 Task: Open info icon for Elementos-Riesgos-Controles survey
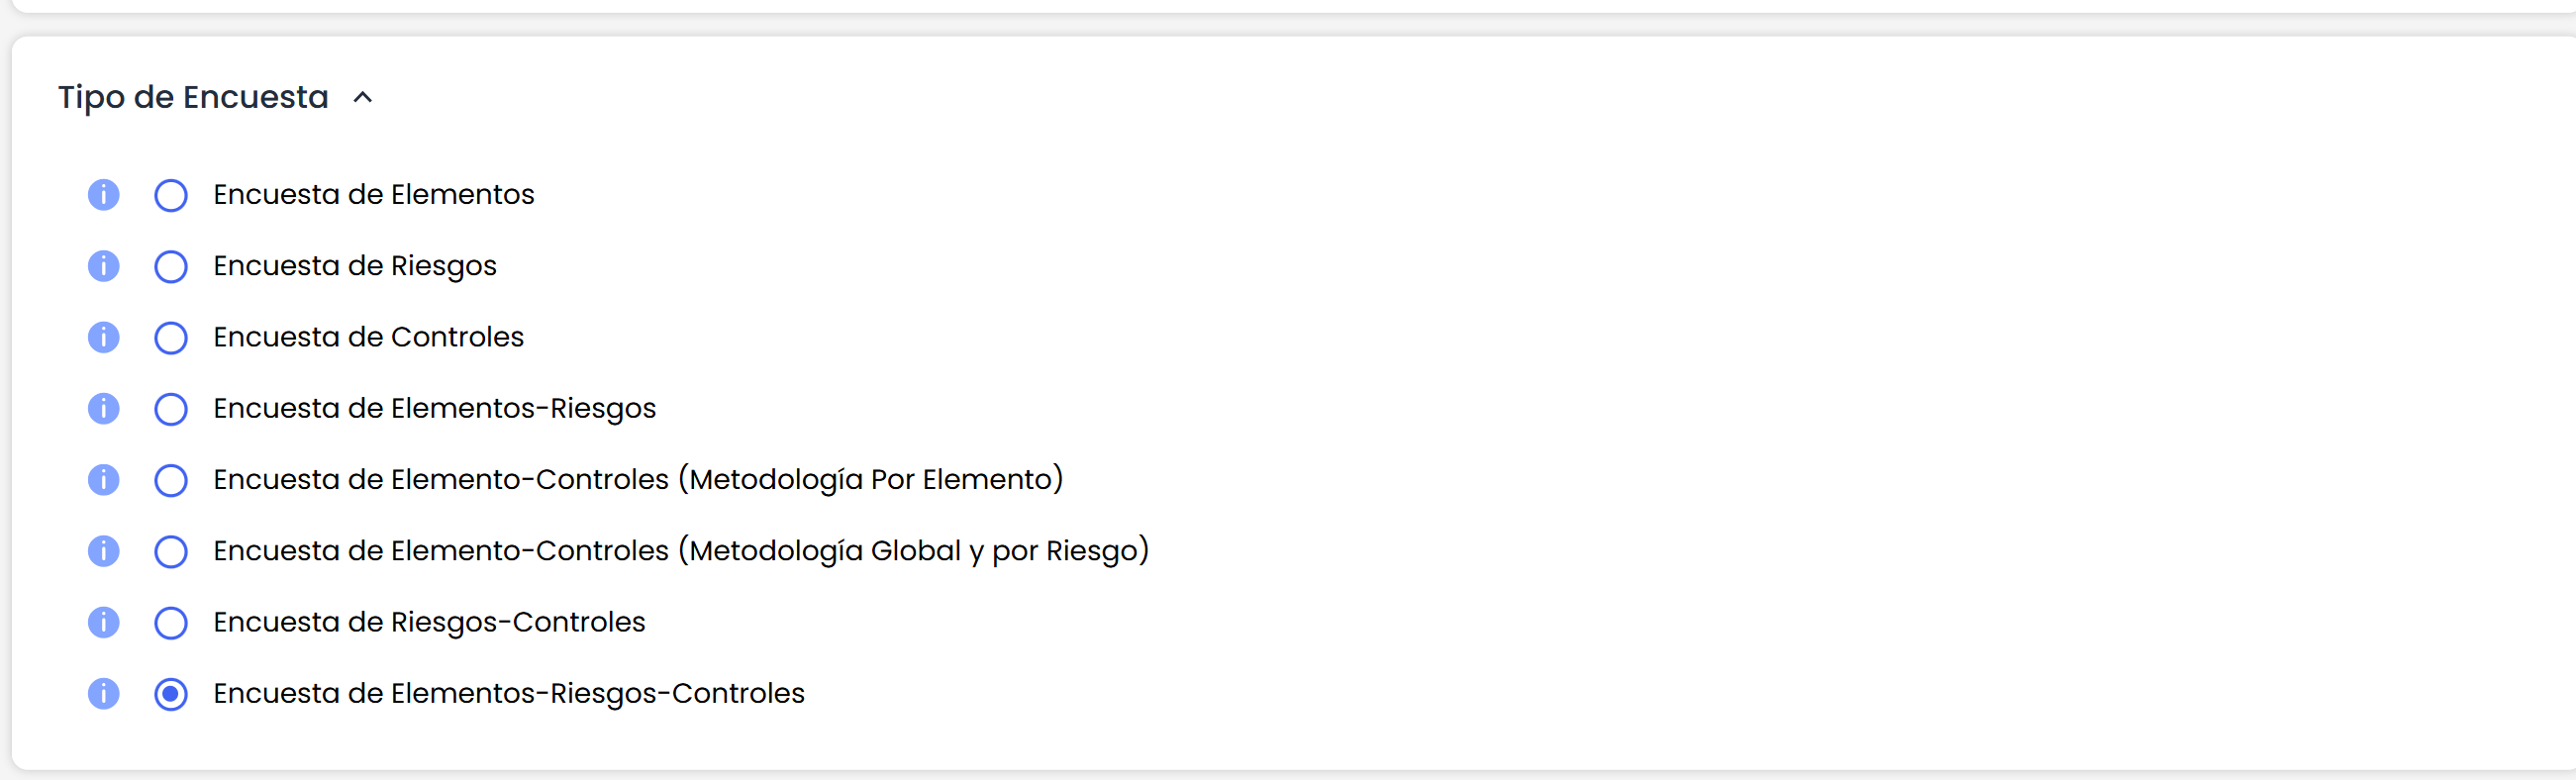pyautogui.click(x=103, y=694)
